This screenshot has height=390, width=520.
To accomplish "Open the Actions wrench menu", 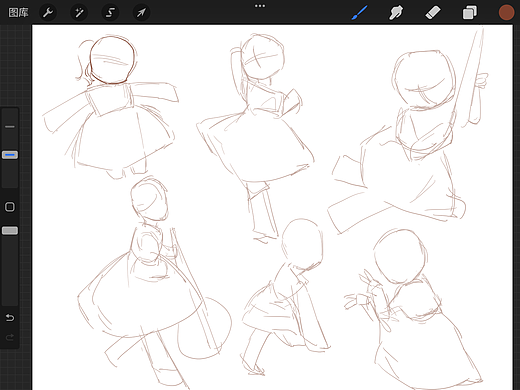I will (x=48, y=13).
